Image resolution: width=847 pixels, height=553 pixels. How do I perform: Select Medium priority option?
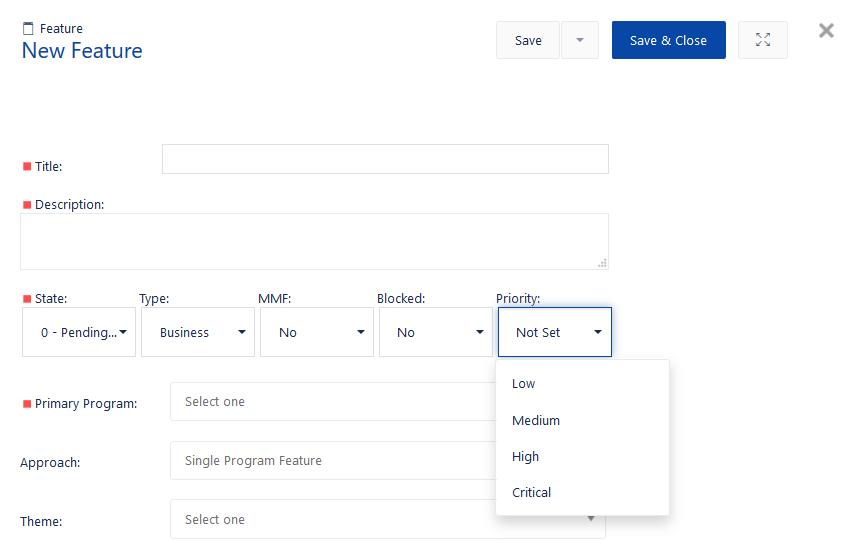582,420
